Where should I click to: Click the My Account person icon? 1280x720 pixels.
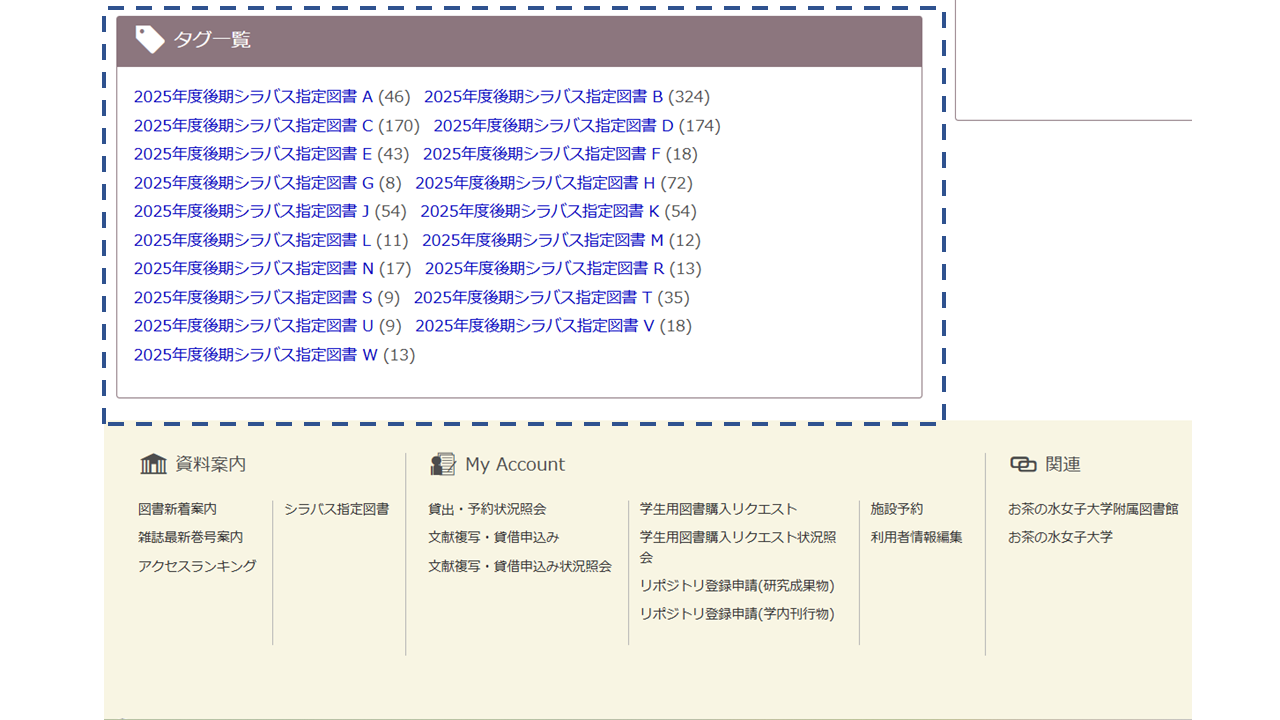tap(443, 464)
